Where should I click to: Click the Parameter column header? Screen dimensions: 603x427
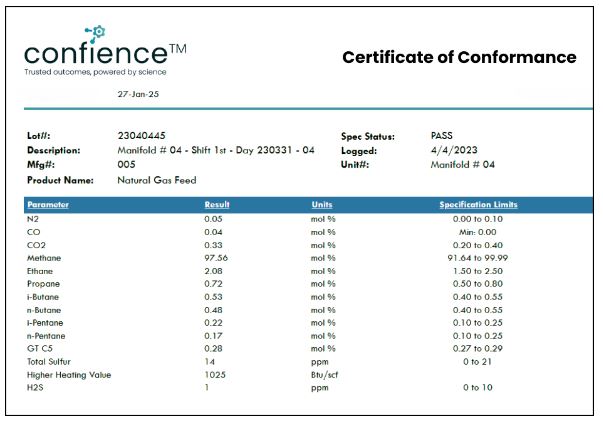coord(48,204)
